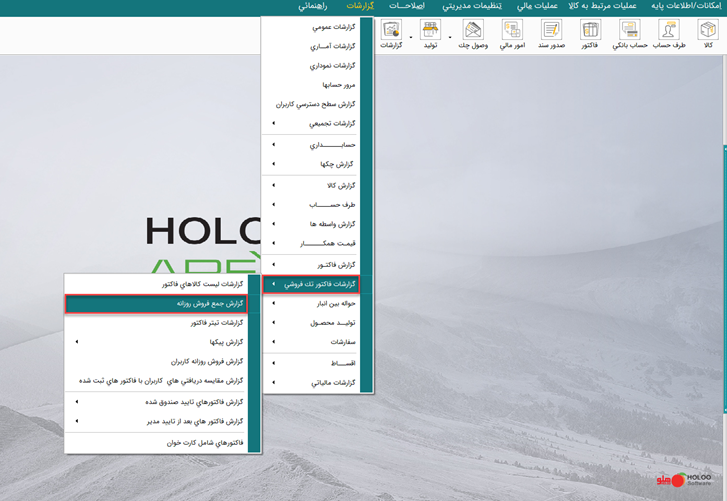Open the عملیات مالی menu
This screenshot has width=727, height=501.
(x=537, y=6)
